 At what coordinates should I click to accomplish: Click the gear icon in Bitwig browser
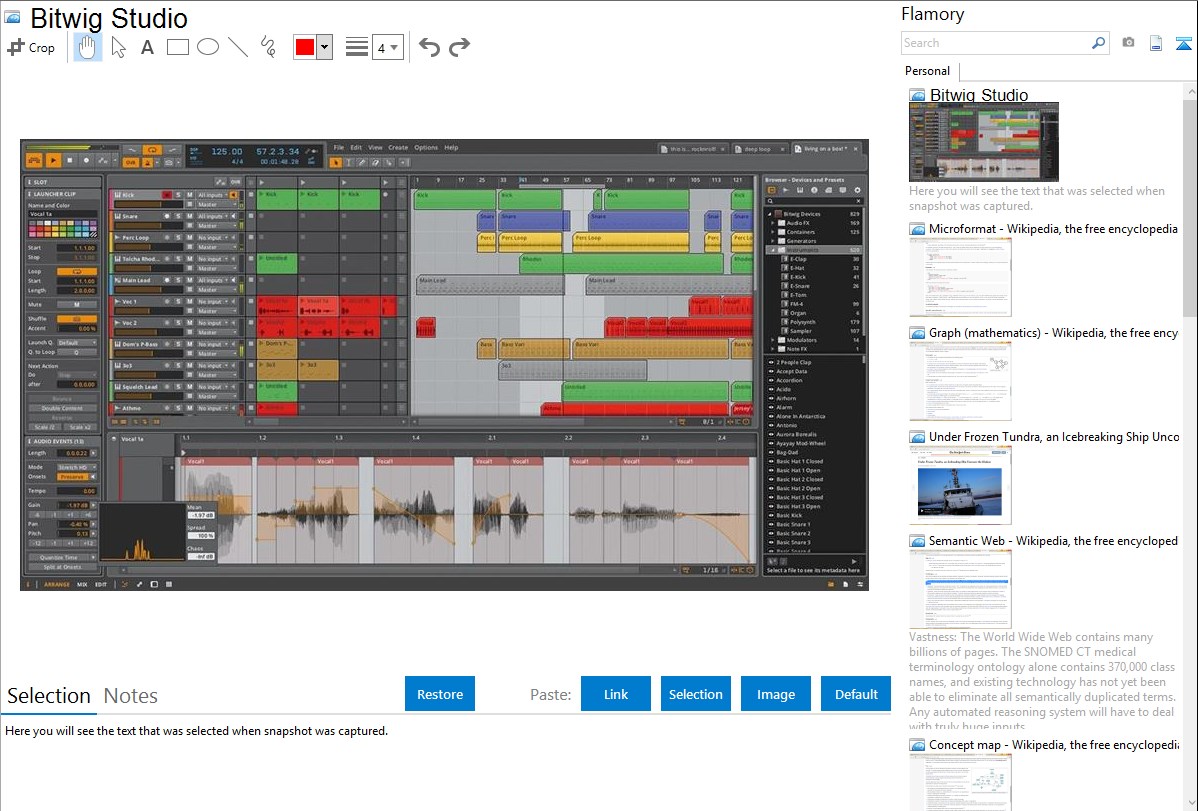(x=857, y=190)
